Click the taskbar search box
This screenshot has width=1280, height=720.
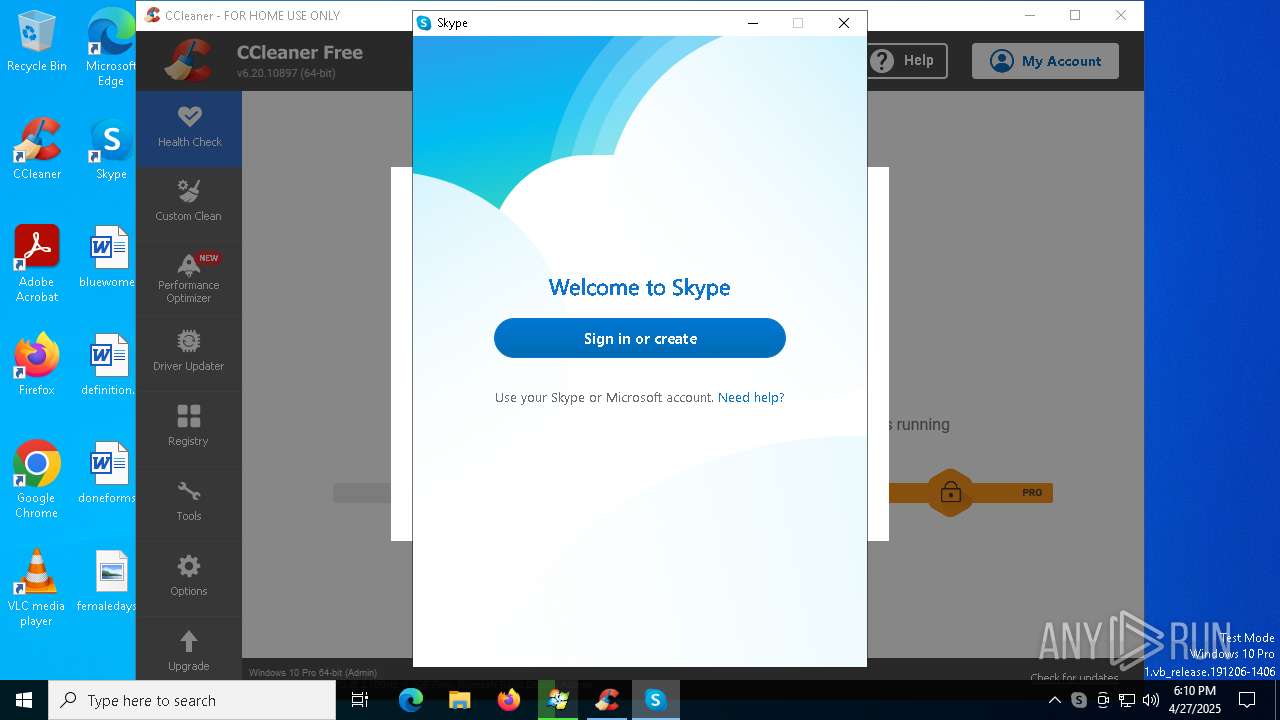pos(192,700)
